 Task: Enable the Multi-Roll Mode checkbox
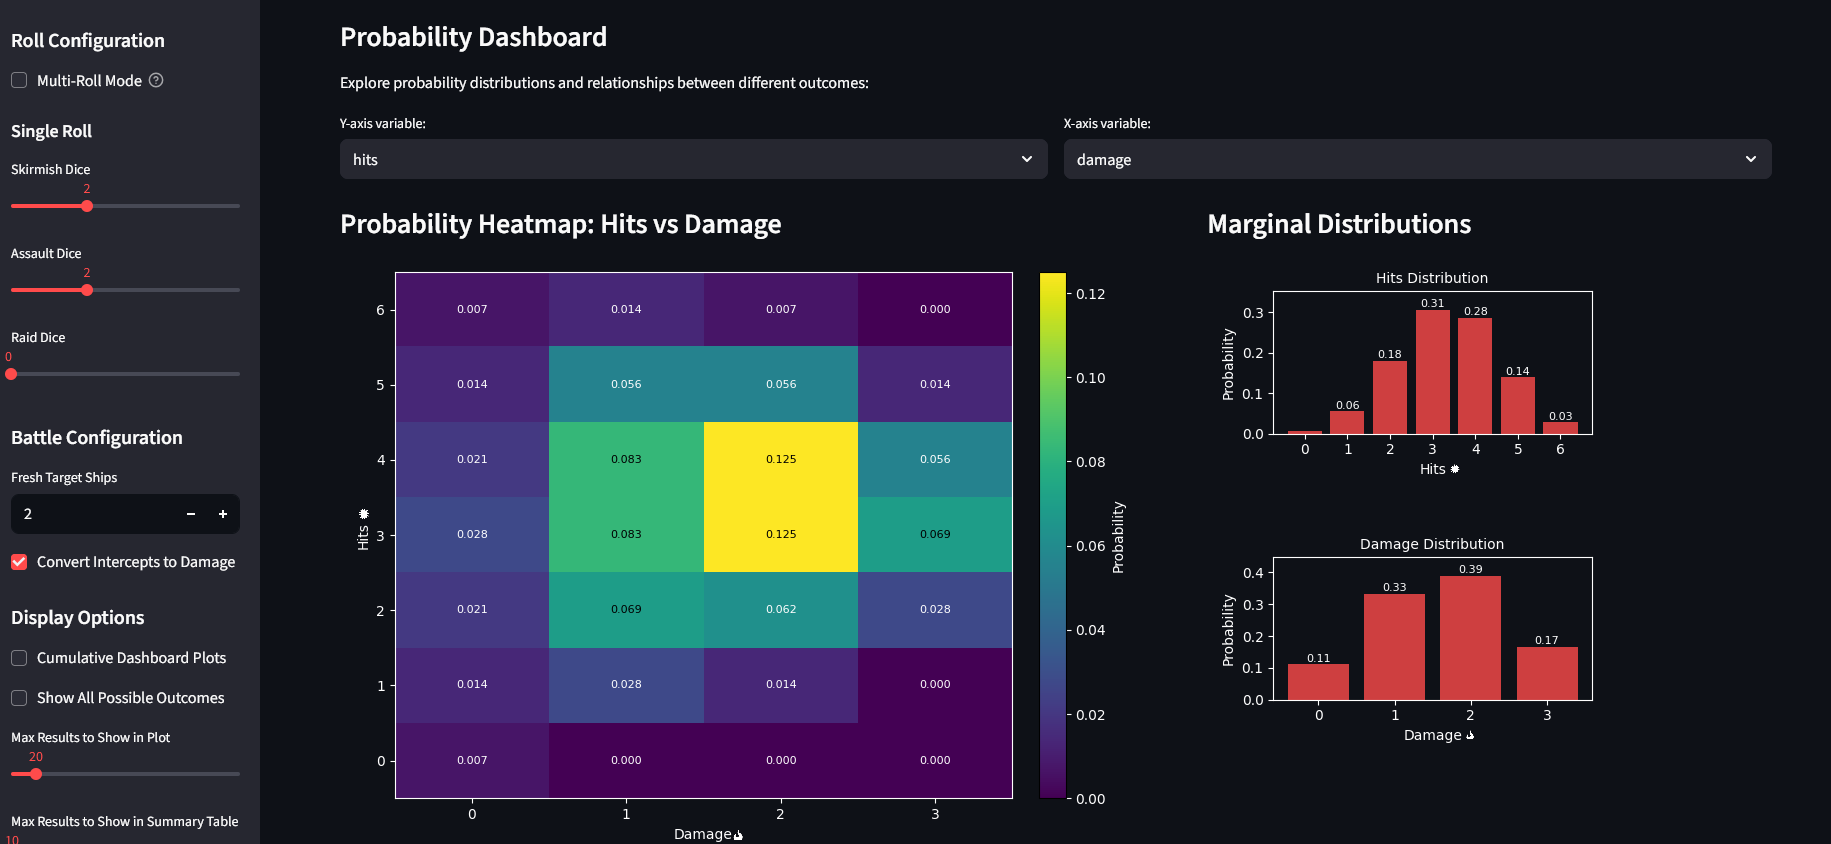click(x=19, y=80)
